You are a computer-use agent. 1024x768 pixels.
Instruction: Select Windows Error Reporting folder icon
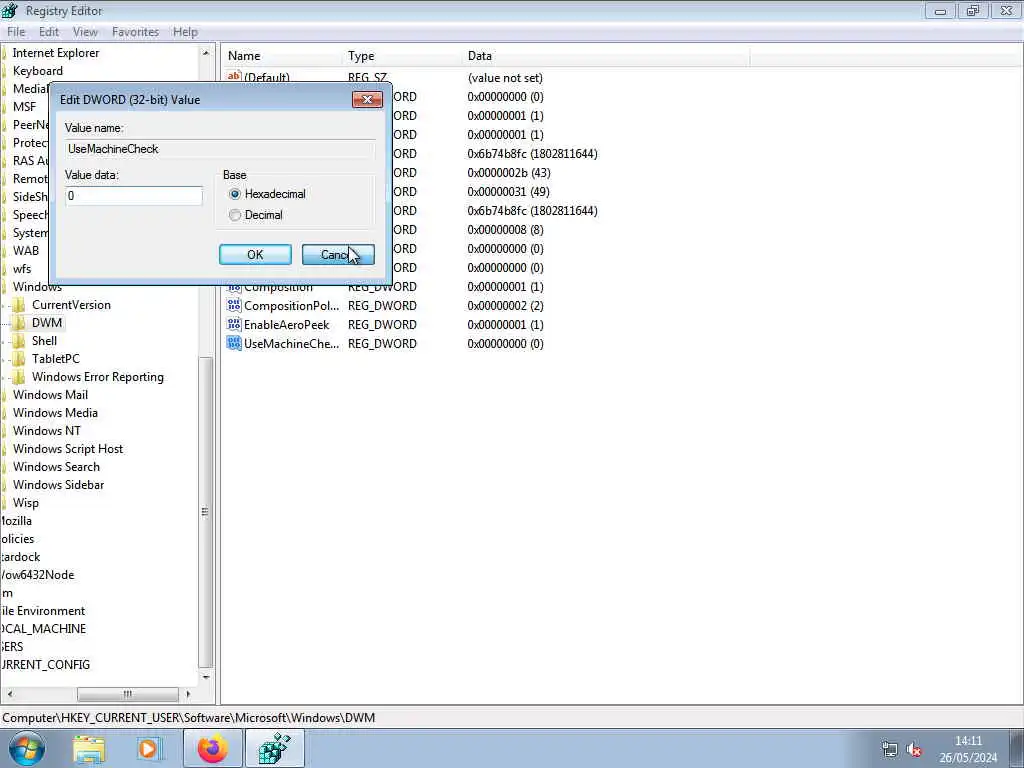(20, 377)
